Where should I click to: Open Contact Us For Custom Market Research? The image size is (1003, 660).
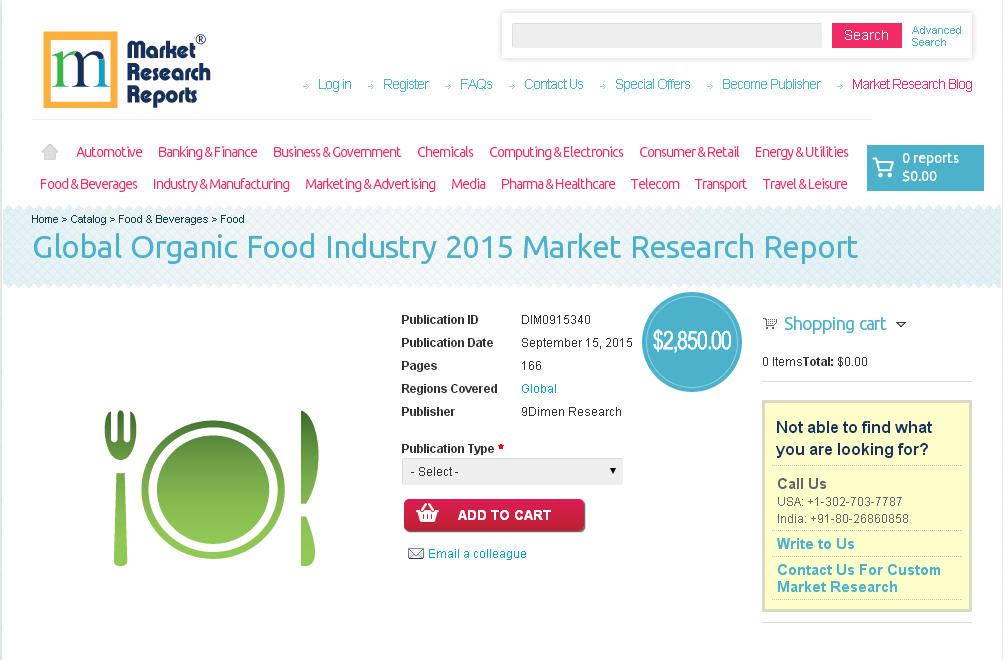tap(859, 578)
